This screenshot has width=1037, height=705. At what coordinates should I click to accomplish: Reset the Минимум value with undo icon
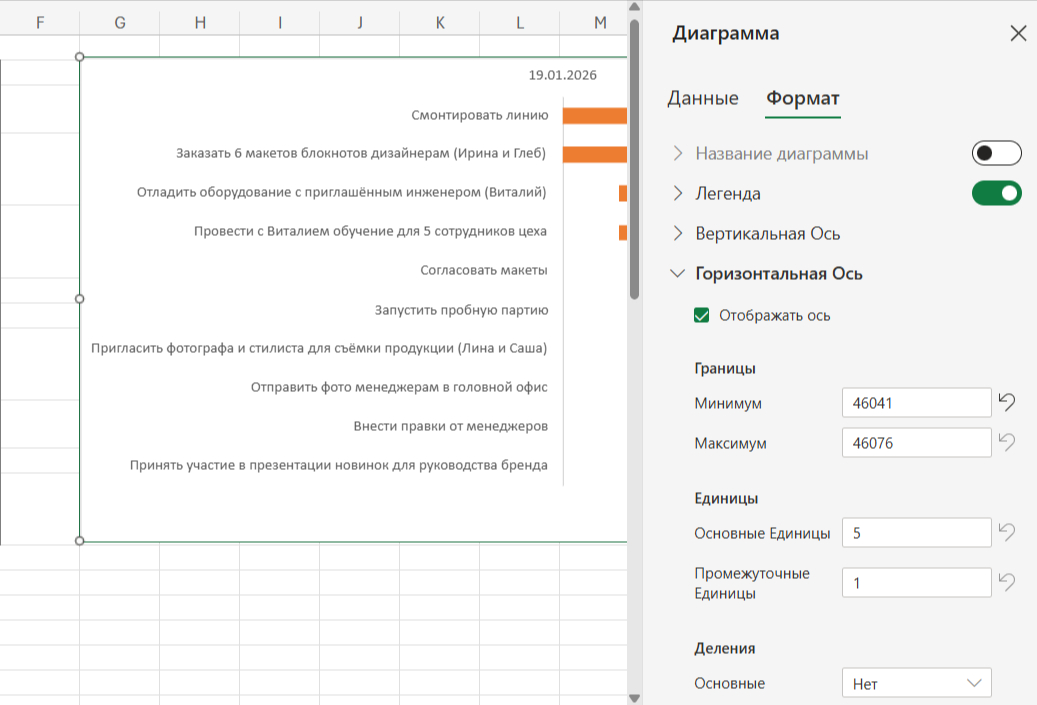pyautogui.click(x=1007, y=403)
